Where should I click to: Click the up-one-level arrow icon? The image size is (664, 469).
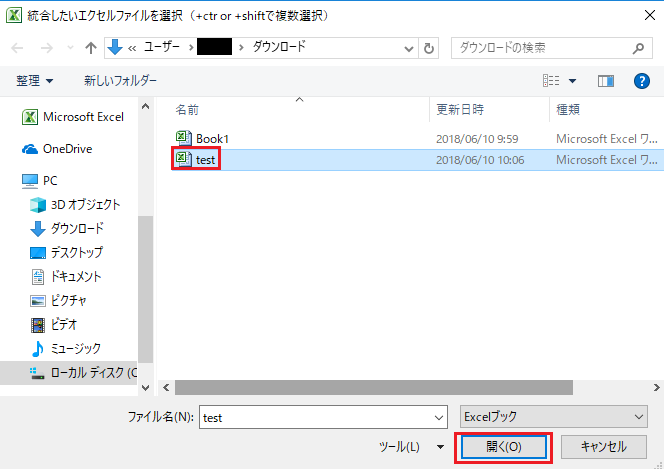(x=91, y=48)
